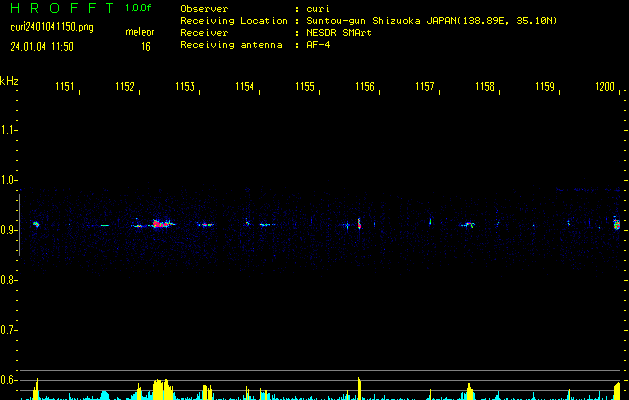Click the AF-4 antenna value
The image size is (629, 400).
tap(320, 45)
